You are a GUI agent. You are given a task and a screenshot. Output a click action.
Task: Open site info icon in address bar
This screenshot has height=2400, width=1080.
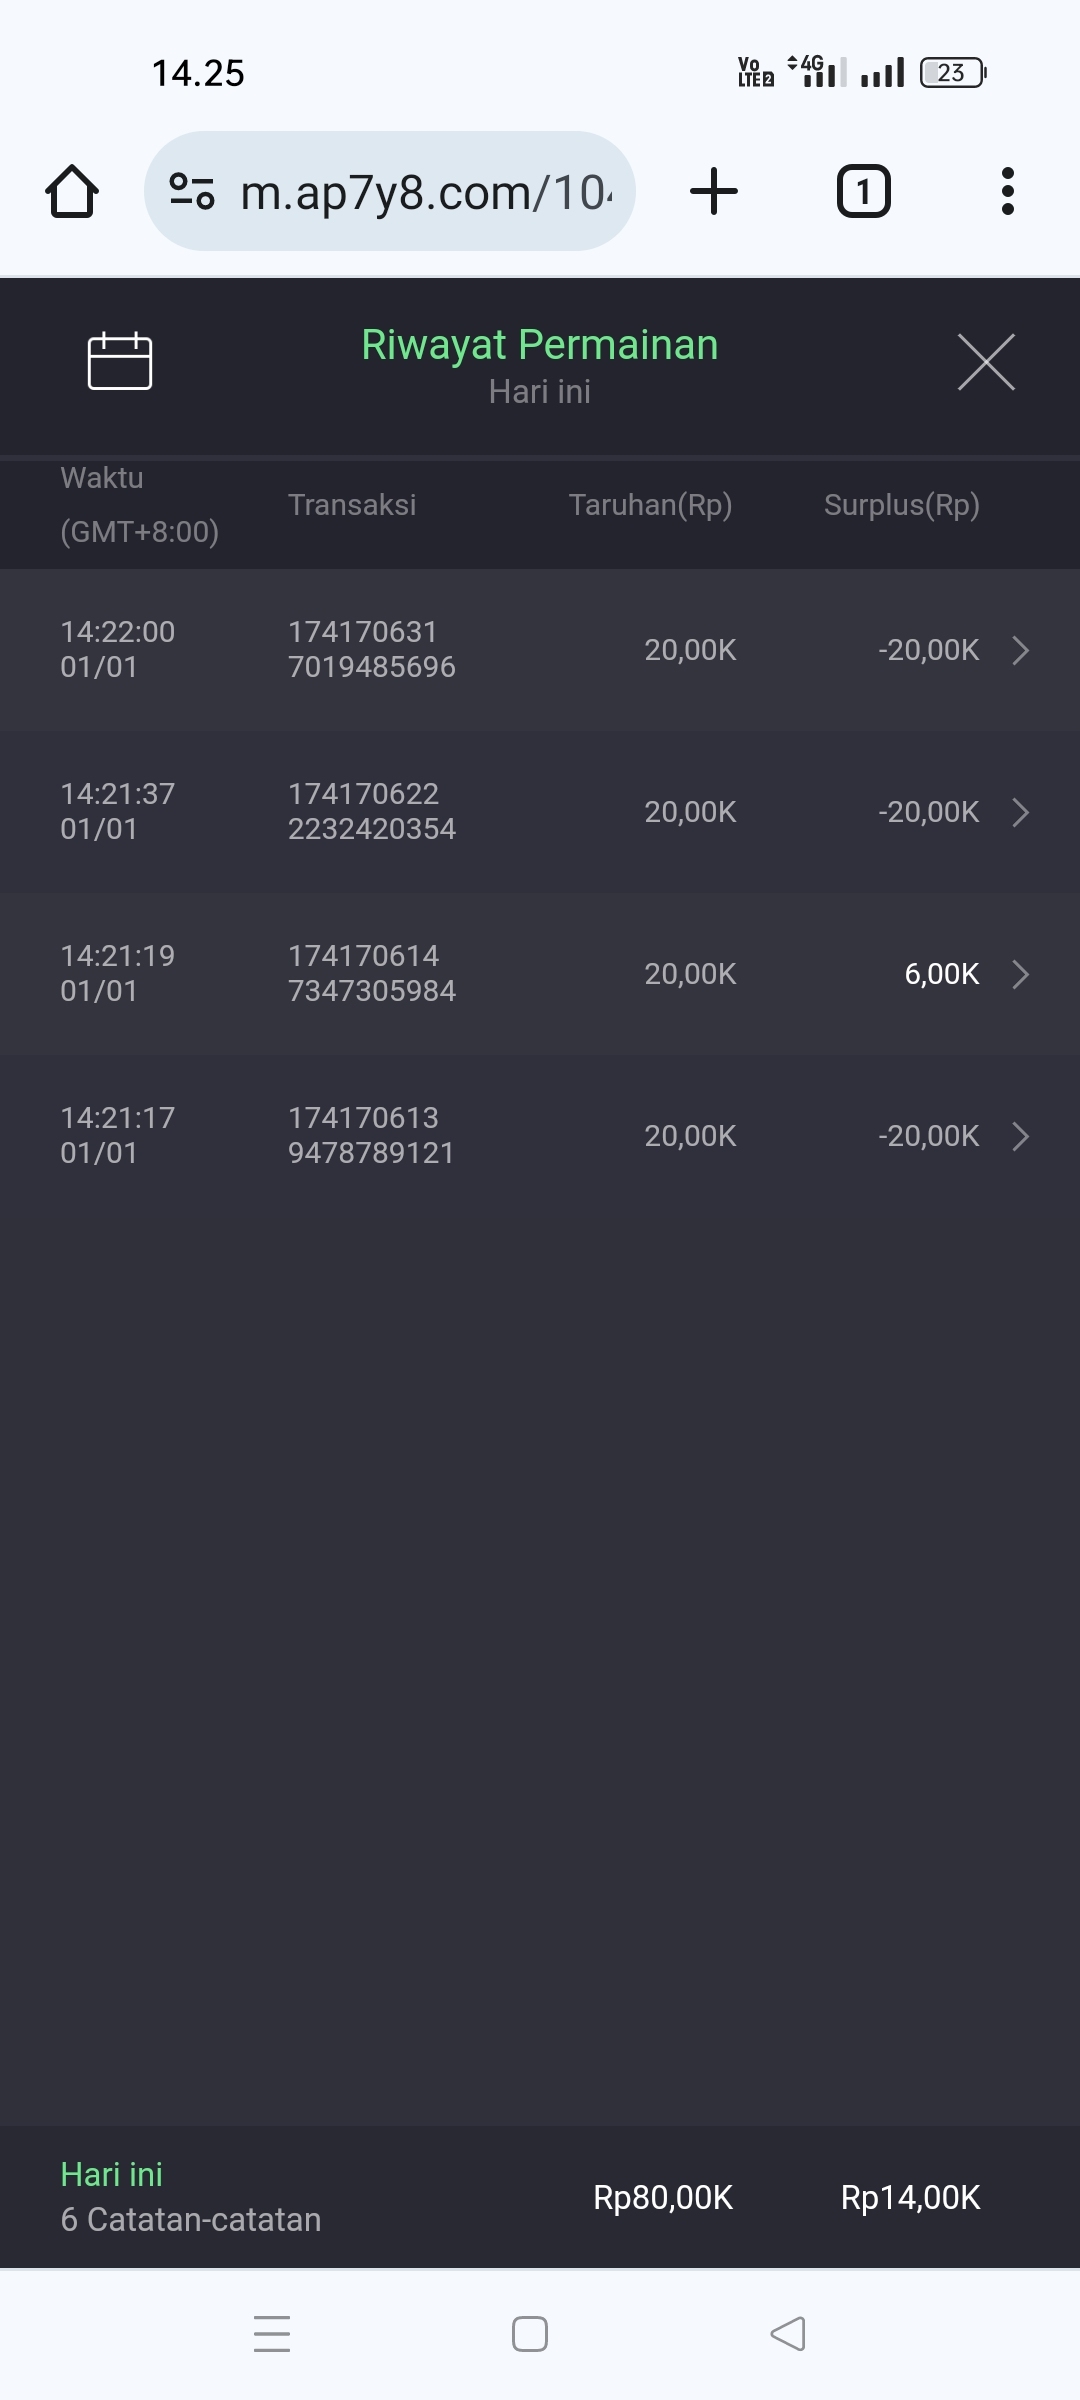[192, 191]
